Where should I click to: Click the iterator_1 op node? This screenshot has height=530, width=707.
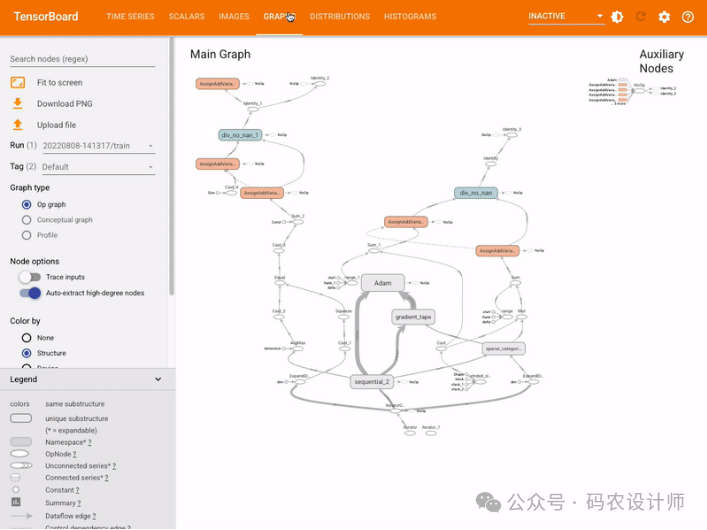(x=431, y=433)
